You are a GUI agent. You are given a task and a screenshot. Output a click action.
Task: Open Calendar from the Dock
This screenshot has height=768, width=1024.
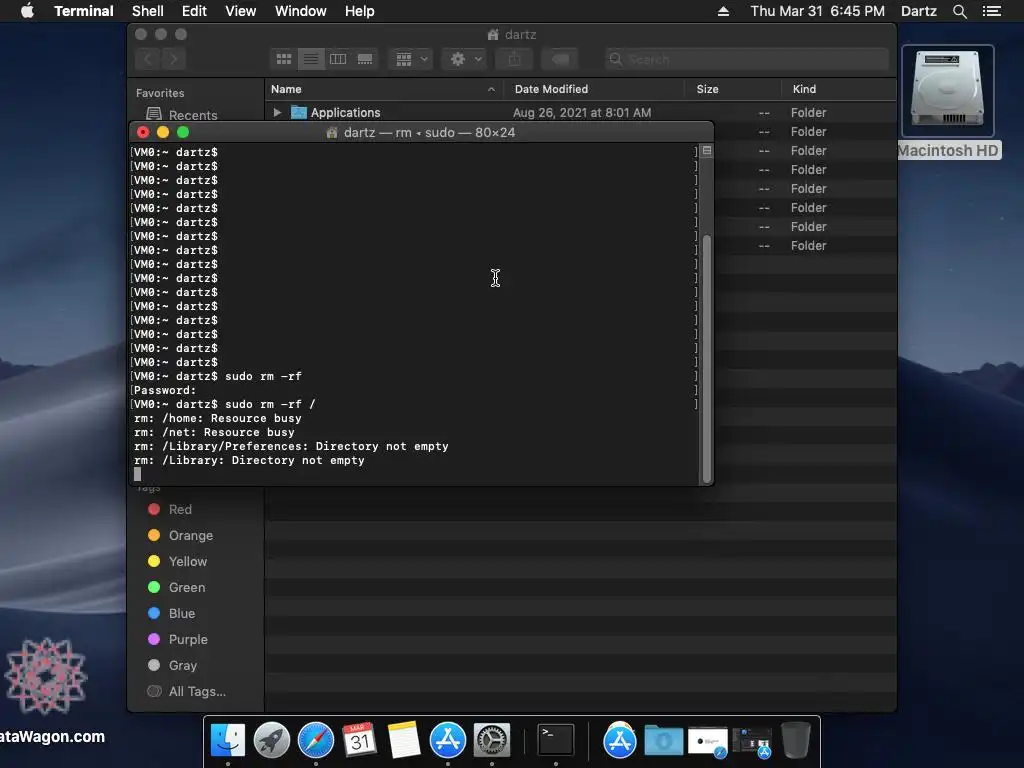coord(360,741)
